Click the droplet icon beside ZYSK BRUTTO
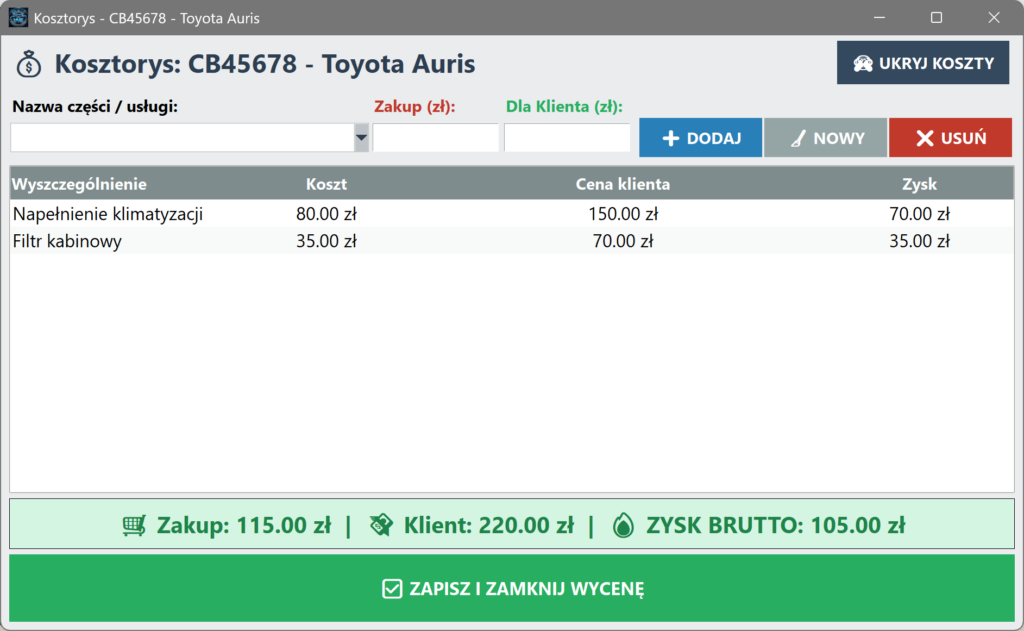The image size is (1024, 631). coord(623,525)
